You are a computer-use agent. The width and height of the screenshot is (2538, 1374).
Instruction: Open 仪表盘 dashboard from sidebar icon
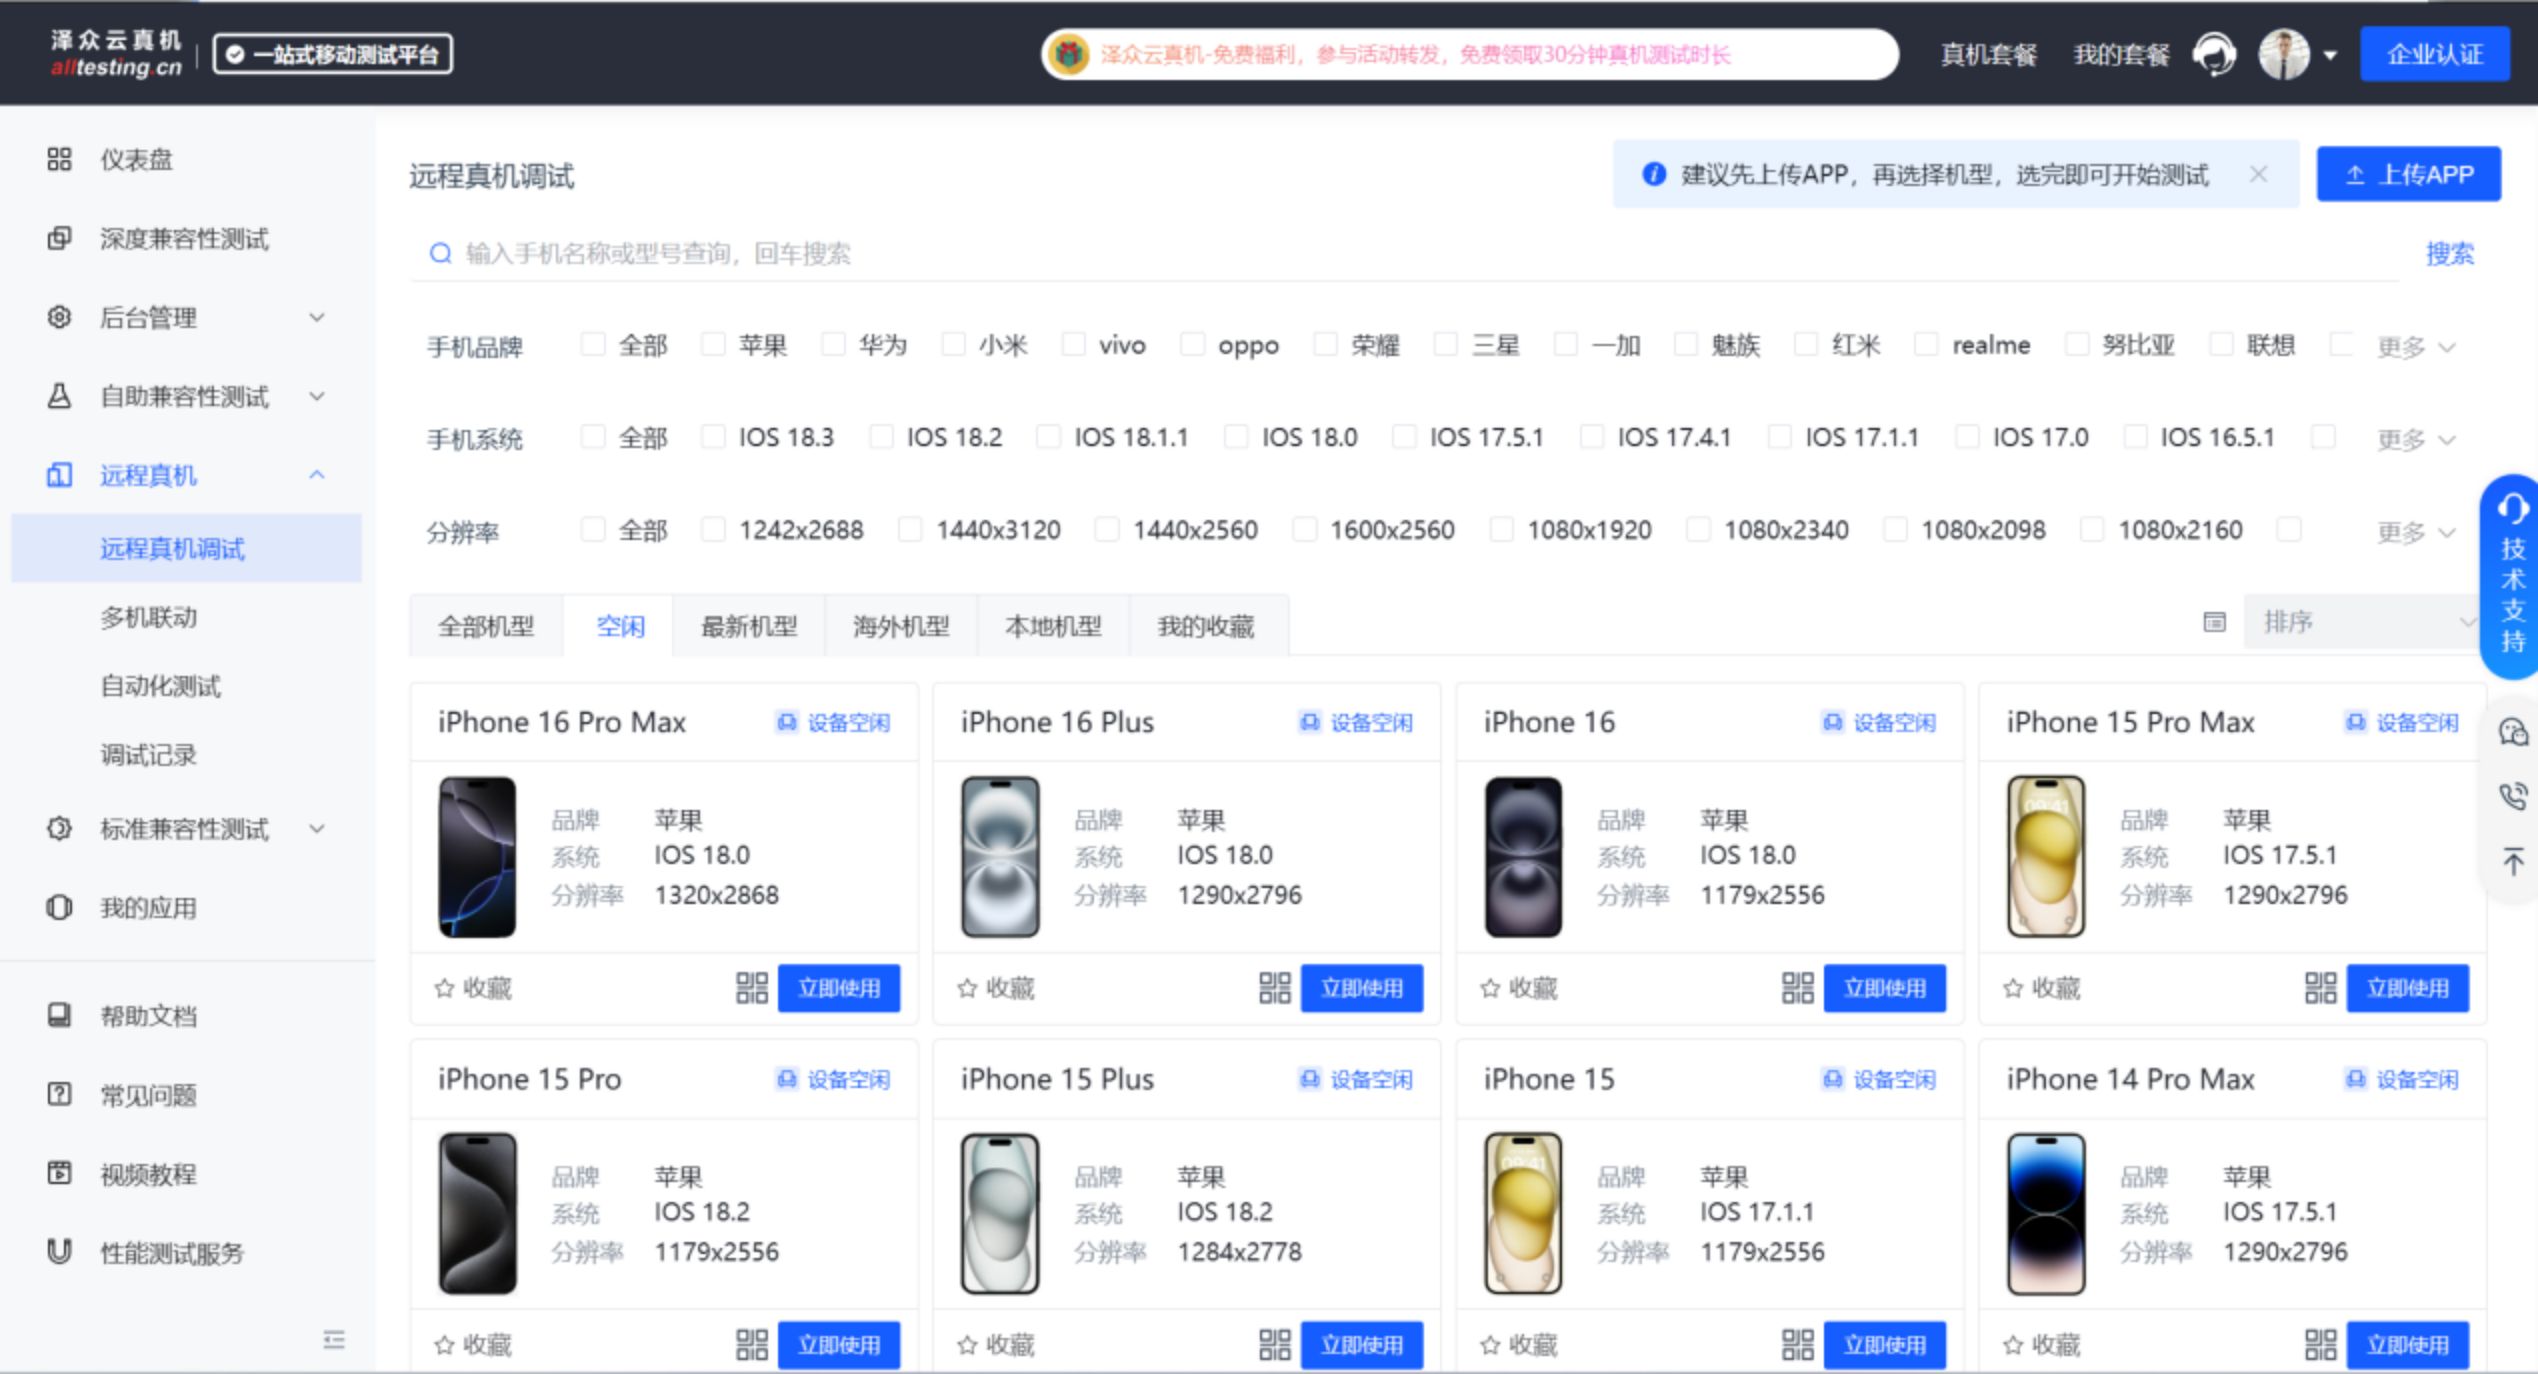pyautogui.click(x=59, y=159)
